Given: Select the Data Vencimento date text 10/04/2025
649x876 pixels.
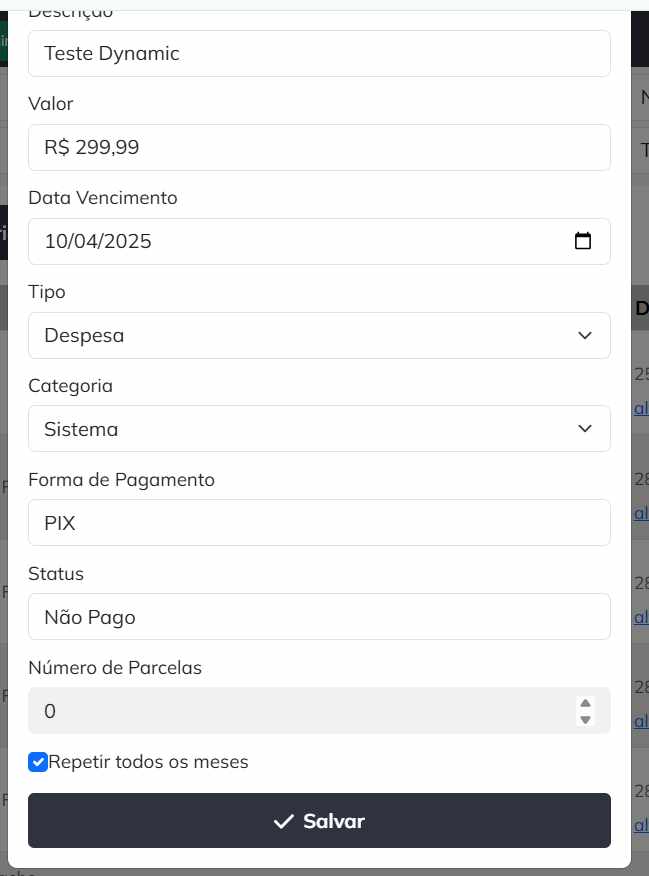Looking at the screenshot, I should [x=98, y=241].
